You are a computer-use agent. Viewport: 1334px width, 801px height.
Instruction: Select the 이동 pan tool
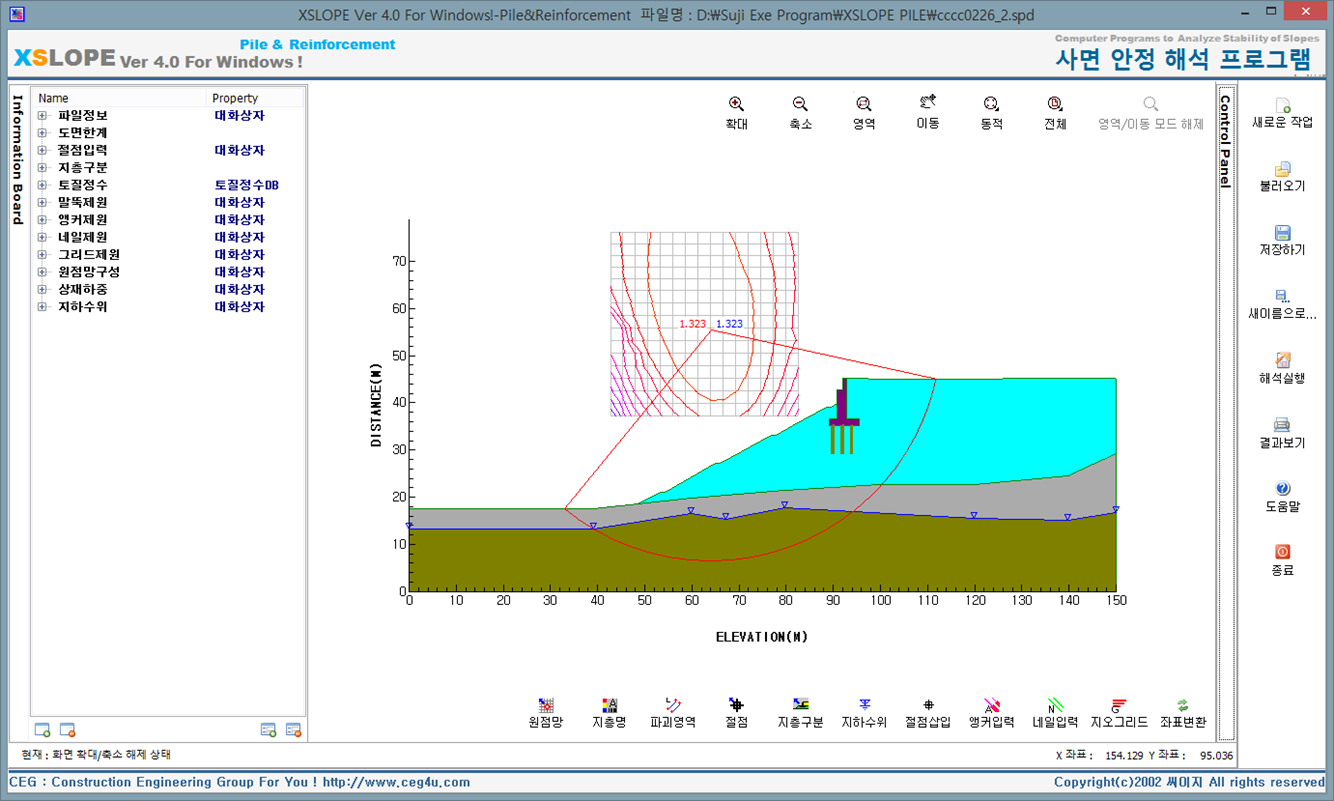point(928,112)
